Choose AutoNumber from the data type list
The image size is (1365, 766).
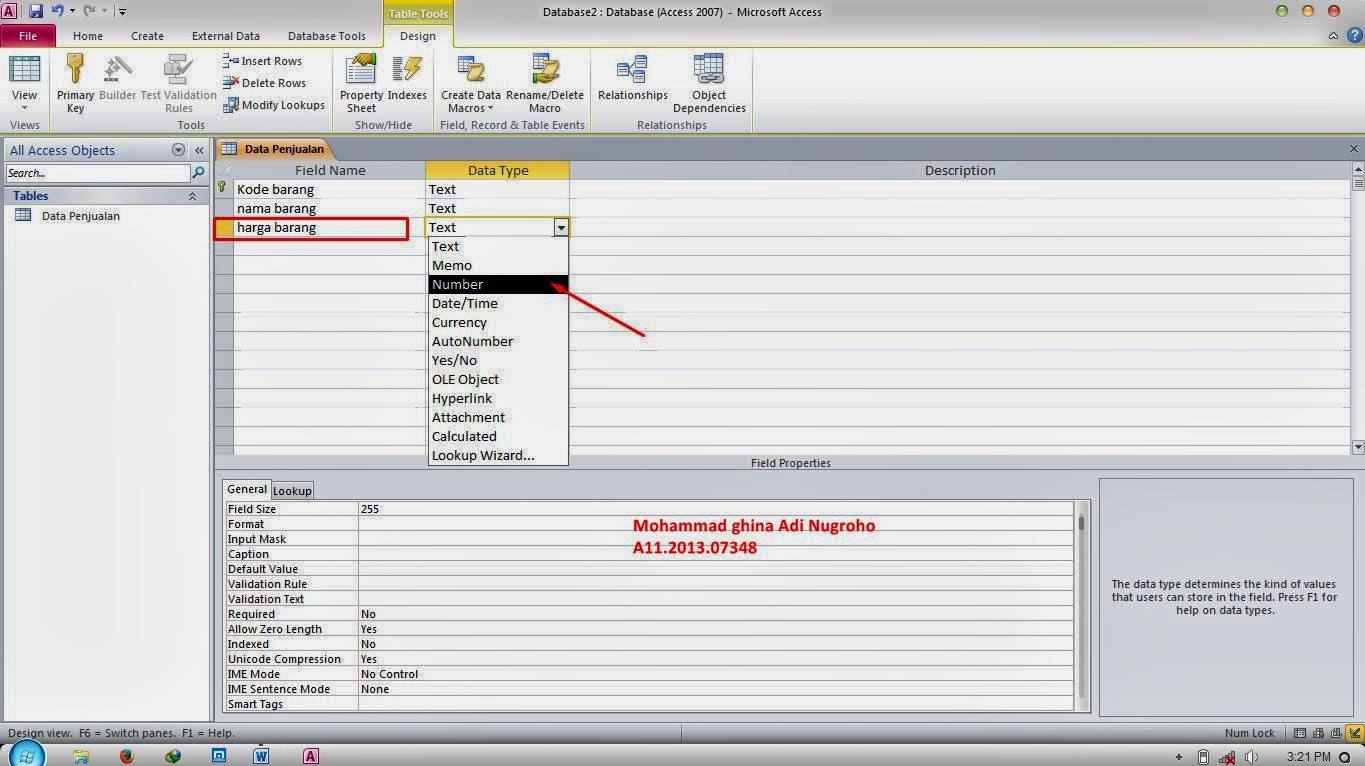coord(498,341)
